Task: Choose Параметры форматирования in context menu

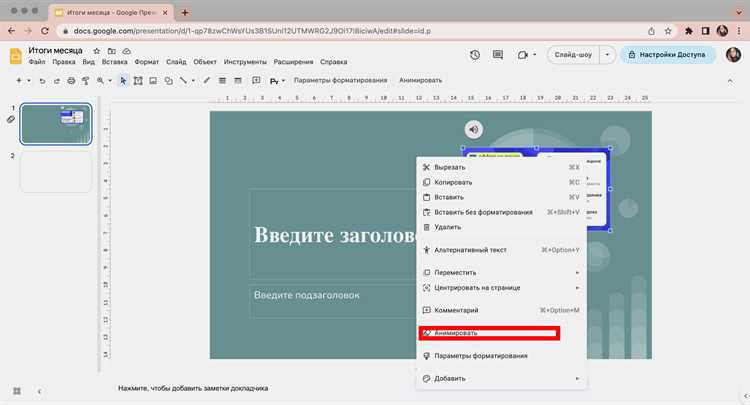Action: [x=501, y=356]
